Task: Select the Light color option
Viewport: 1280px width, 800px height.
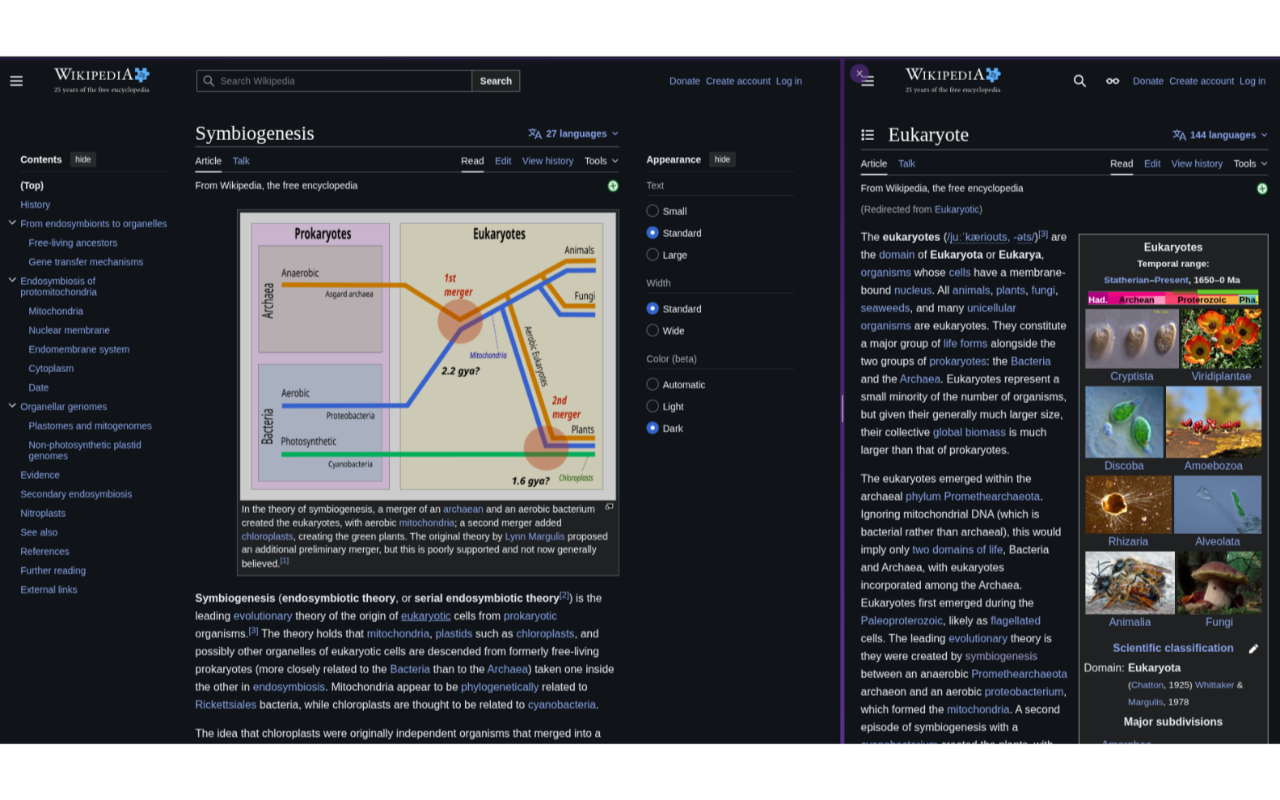Action: click(x=653, y=407)
